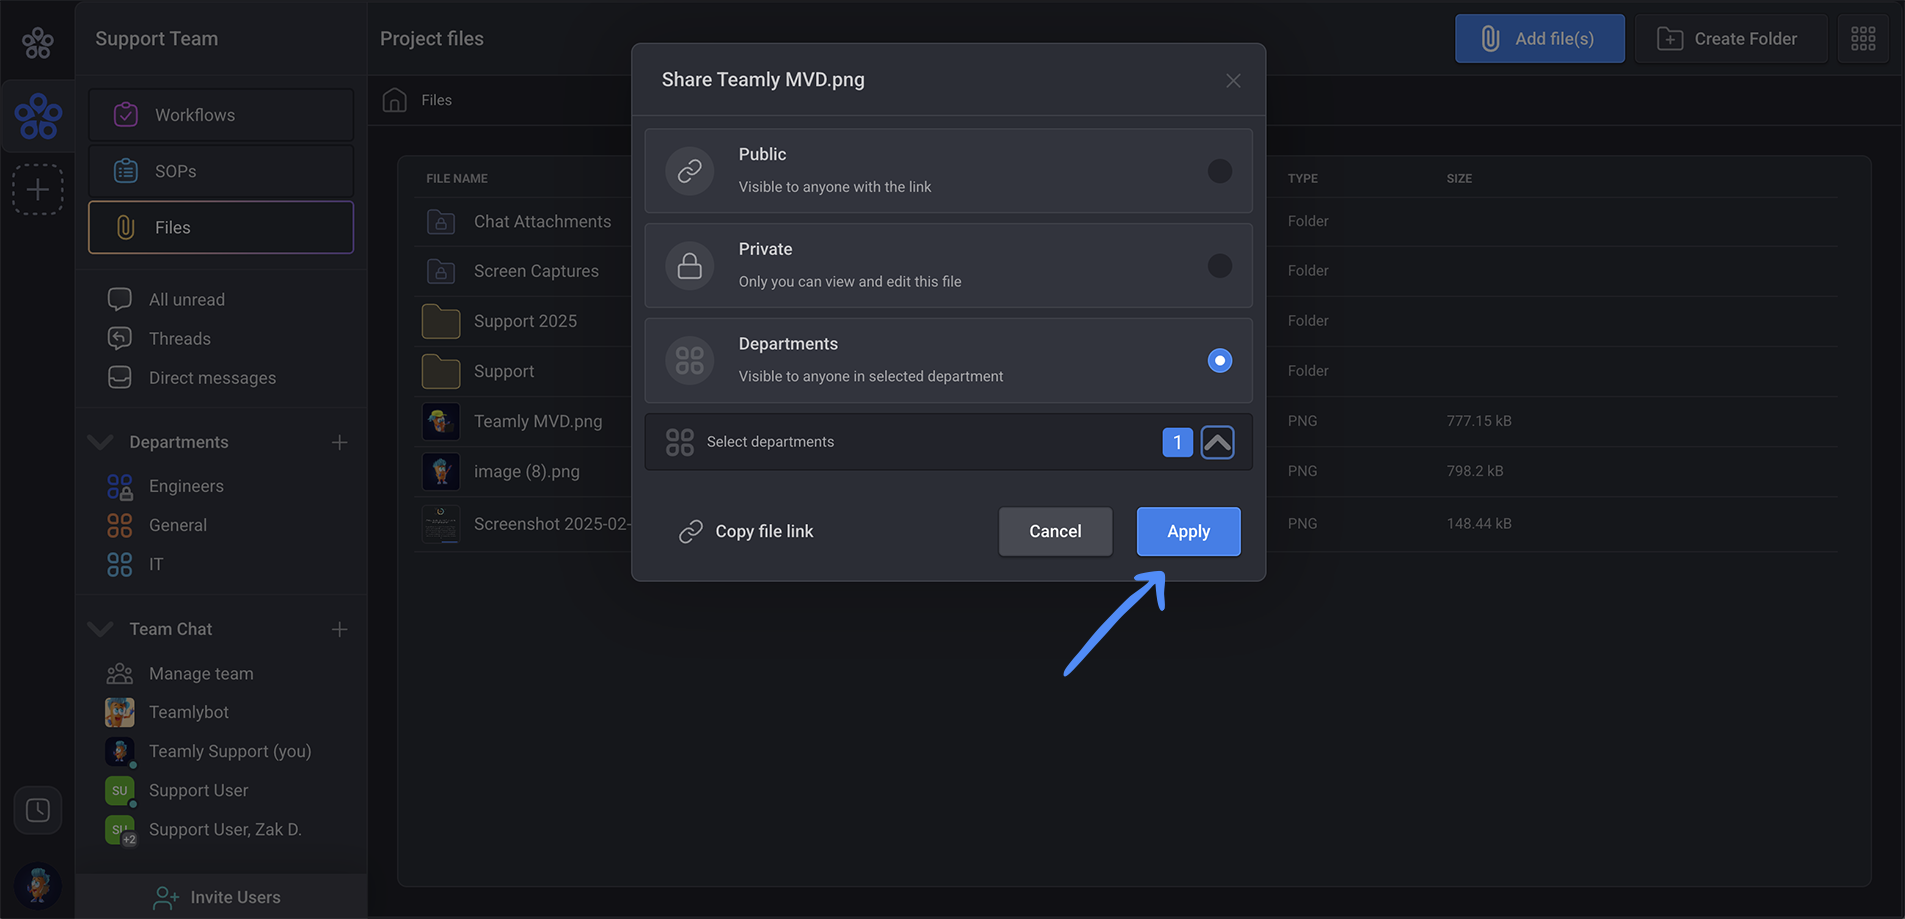Open chat with Teamly Support (you)

[x=230, y=751]
